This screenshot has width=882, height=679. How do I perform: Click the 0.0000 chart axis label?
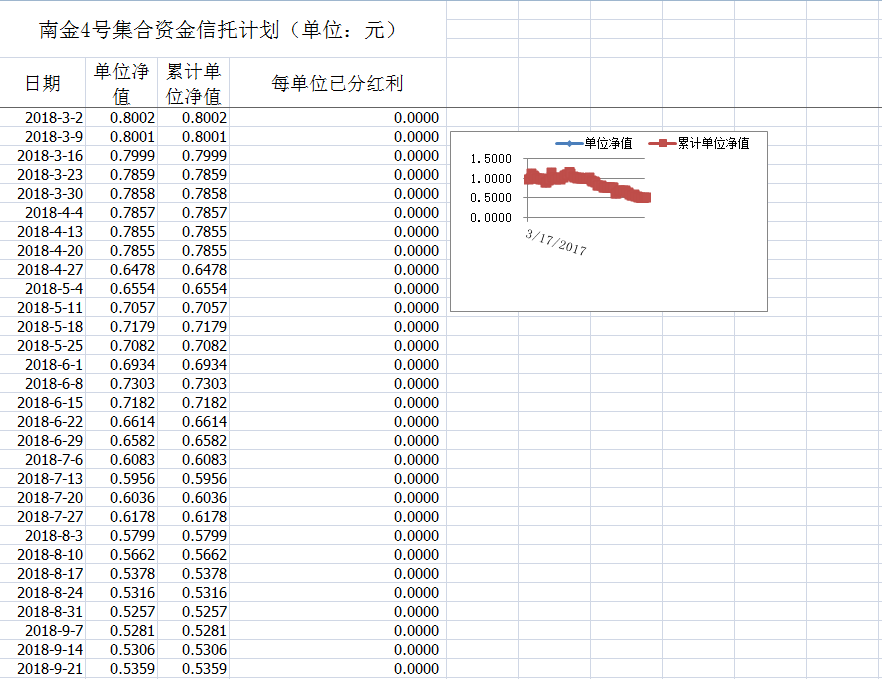pos(490,218)
